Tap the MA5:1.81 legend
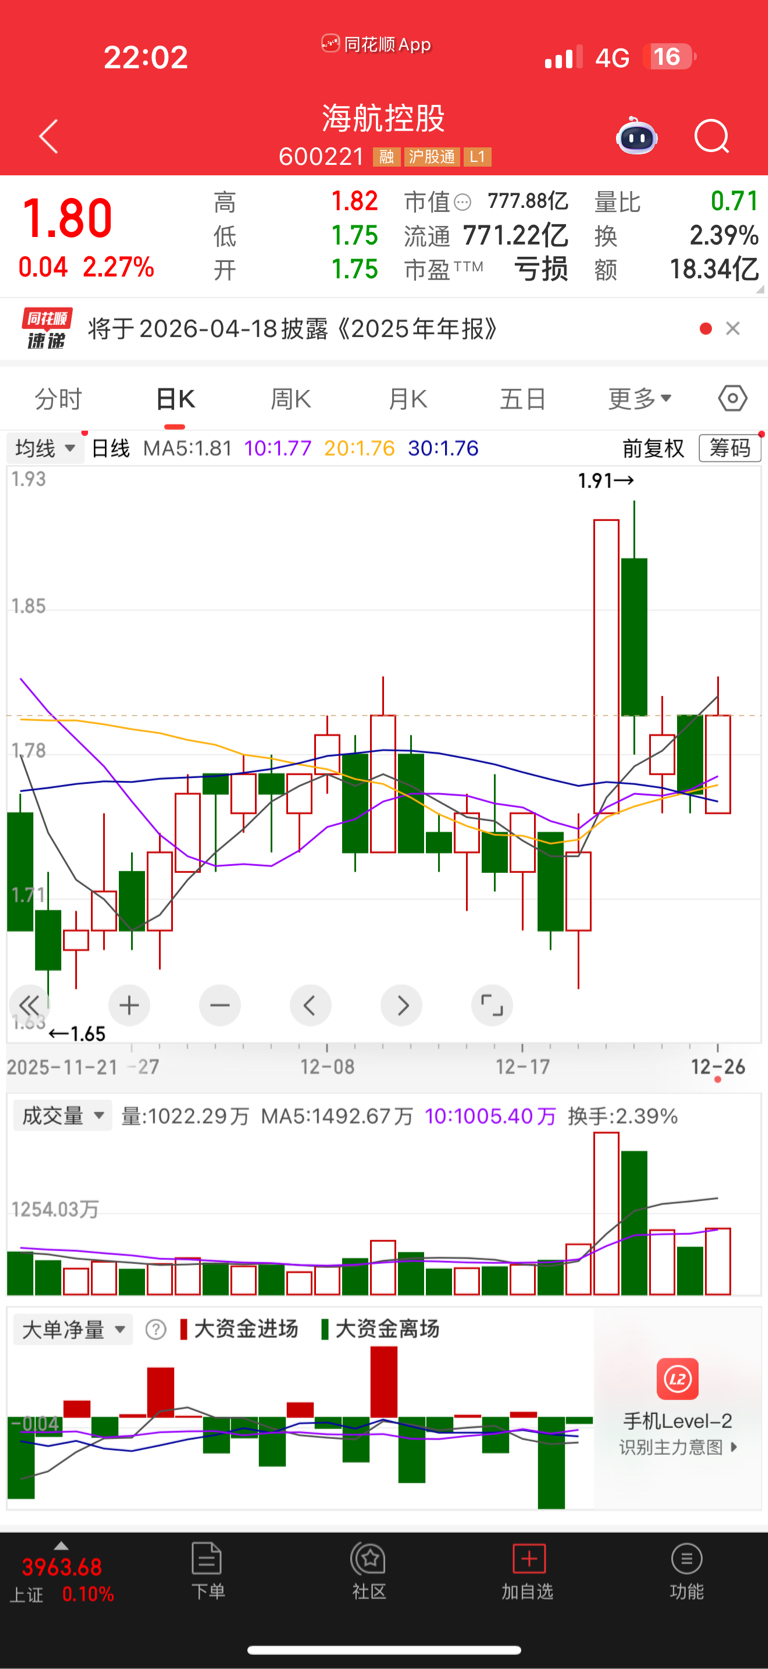The height and width of the screenshot is (1669, 768). point(187,448)
